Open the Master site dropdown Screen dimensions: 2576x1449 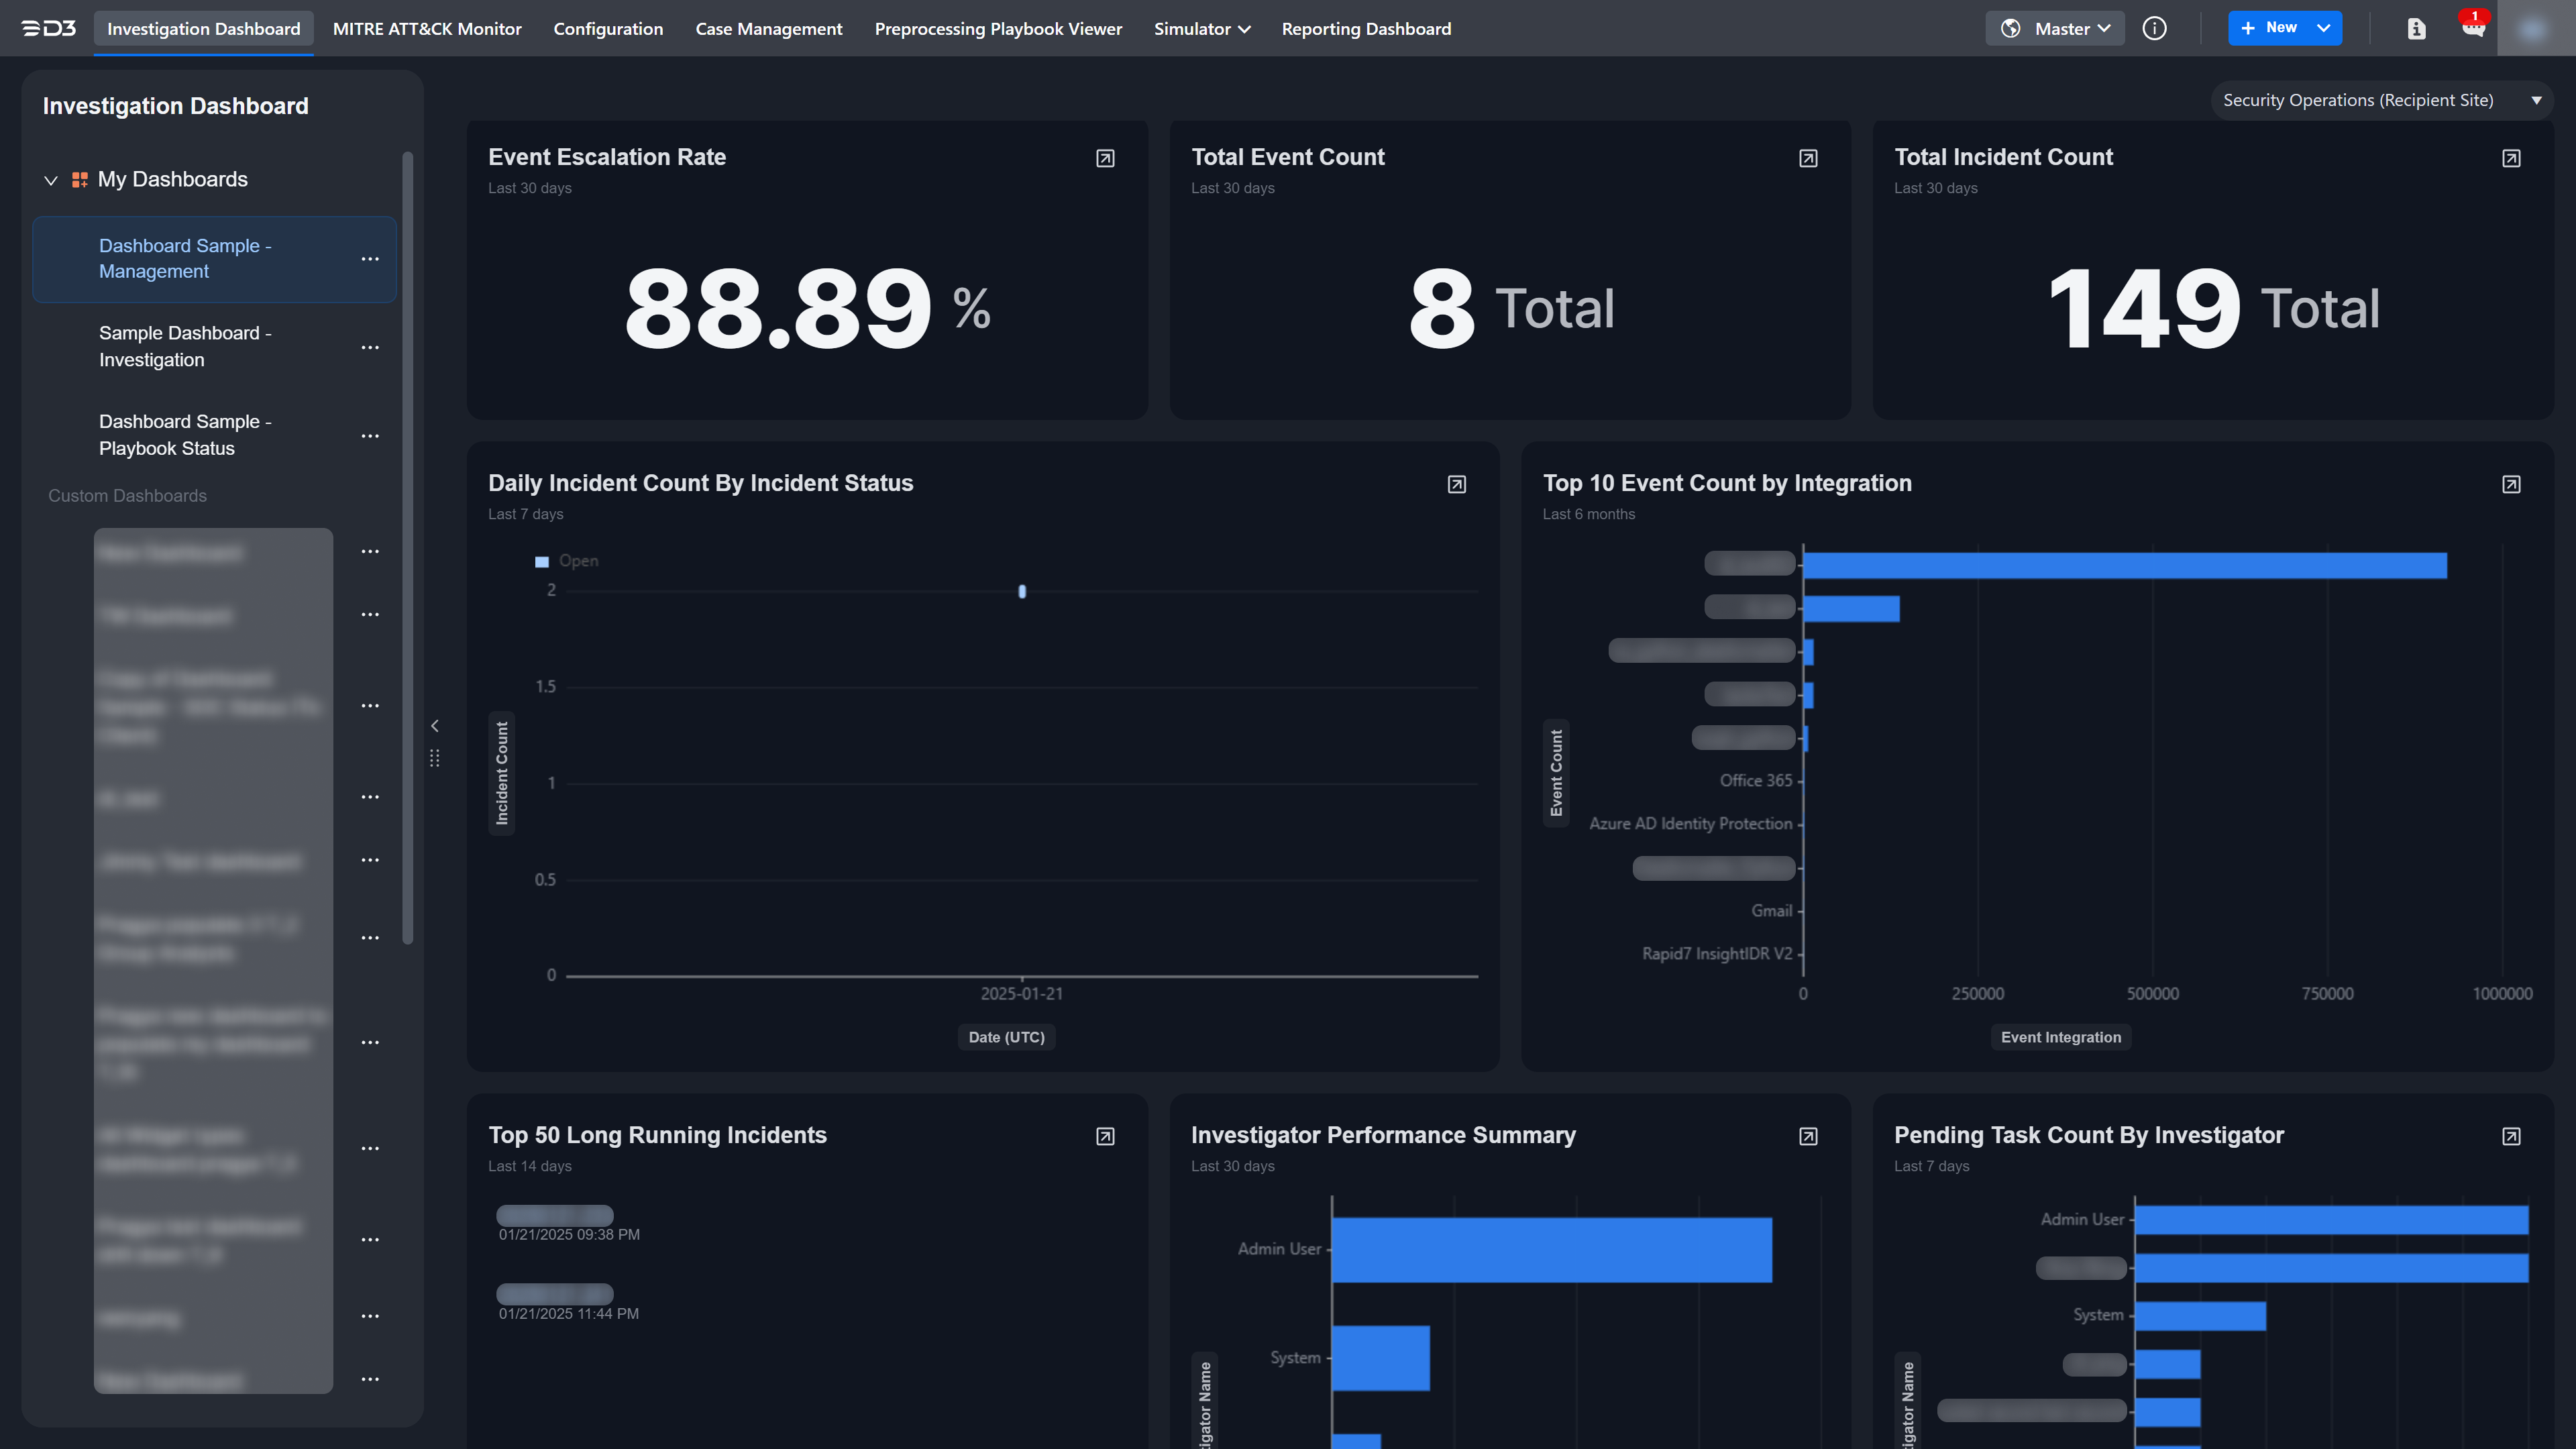(x=2055, y=28)
